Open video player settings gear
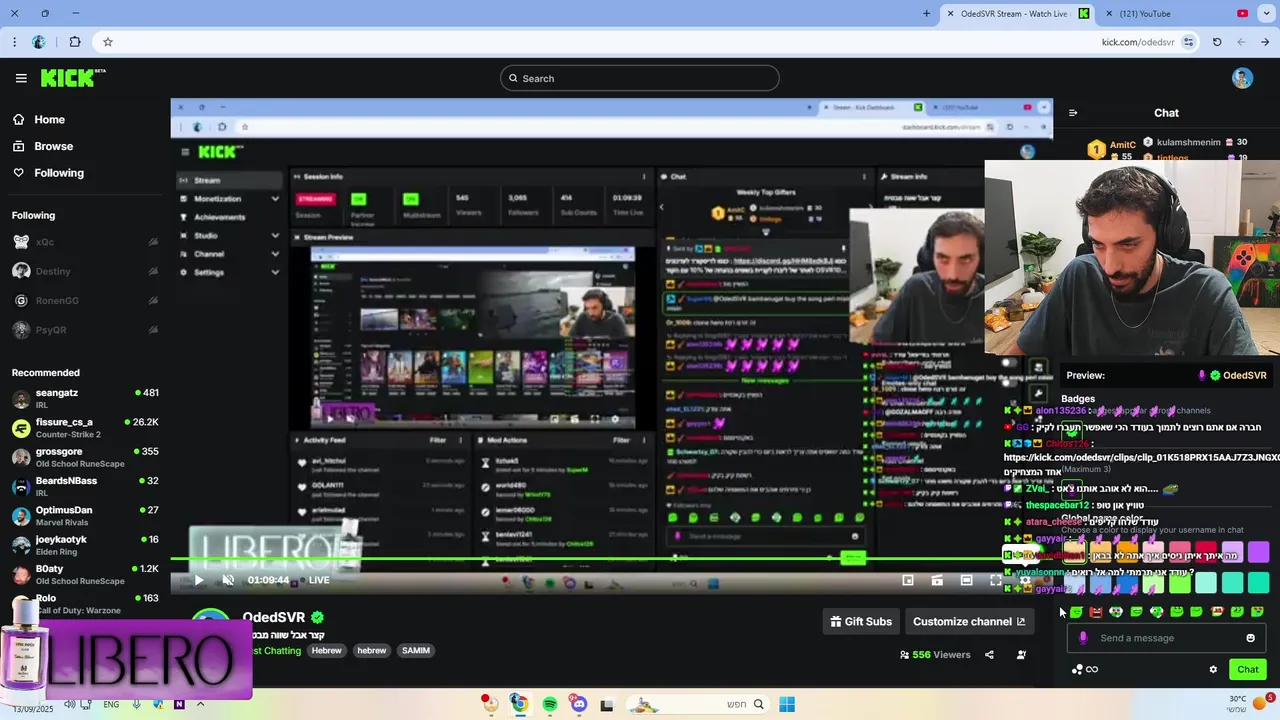 click(x=1025, y=580)
